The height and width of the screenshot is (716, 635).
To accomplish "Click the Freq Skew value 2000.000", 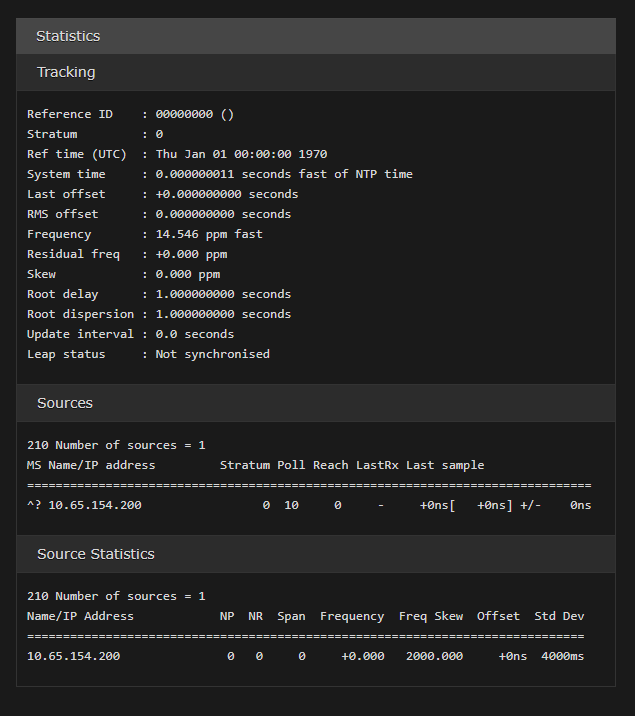I will [434, 656].
